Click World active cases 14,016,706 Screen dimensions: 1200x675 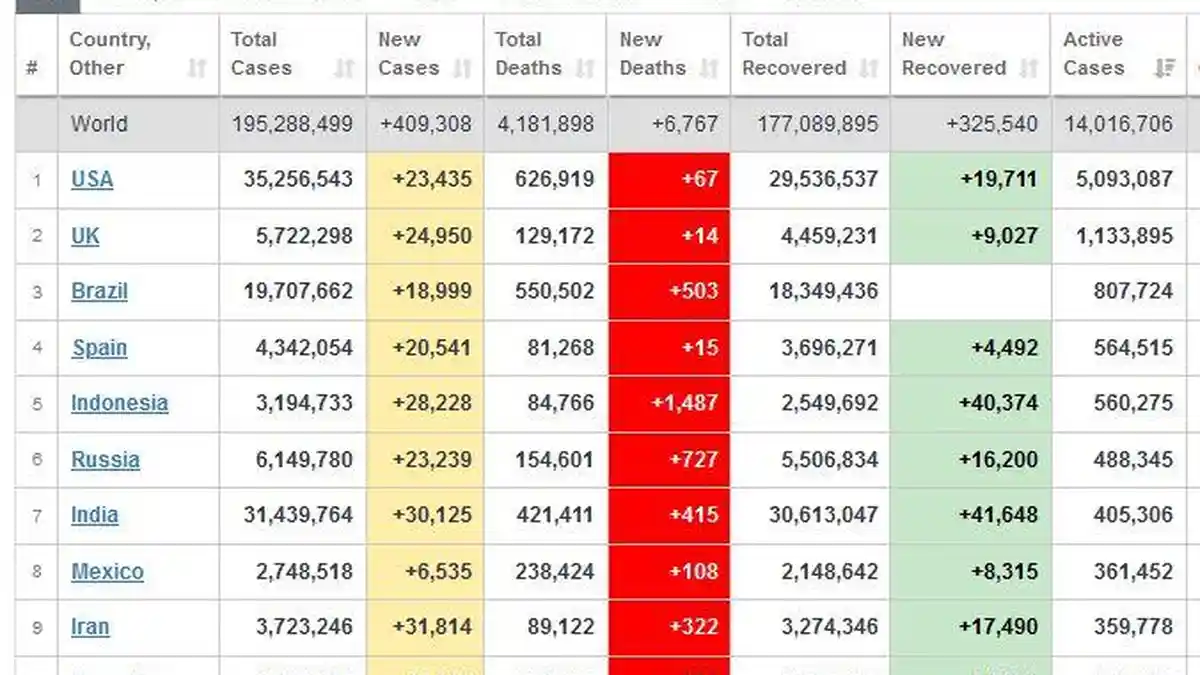[x=1118, y=124]
